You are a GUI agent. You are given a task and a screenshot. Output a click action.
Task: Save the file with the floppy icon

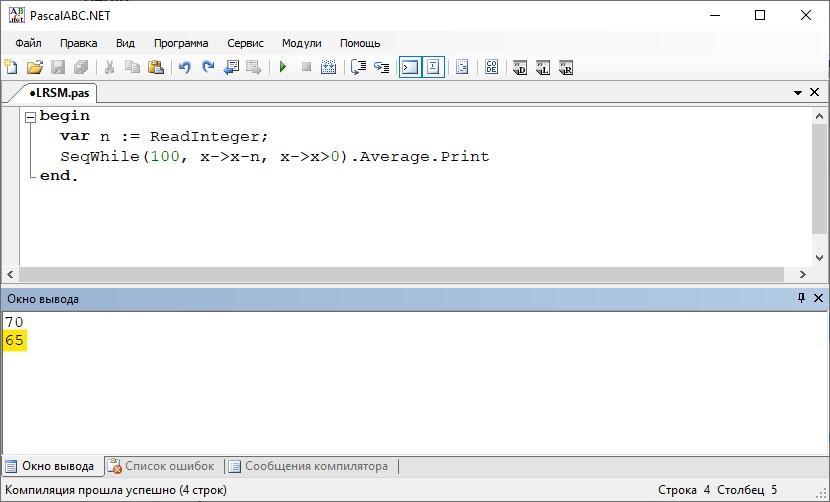pyautogui.click(x=58, y=67)
